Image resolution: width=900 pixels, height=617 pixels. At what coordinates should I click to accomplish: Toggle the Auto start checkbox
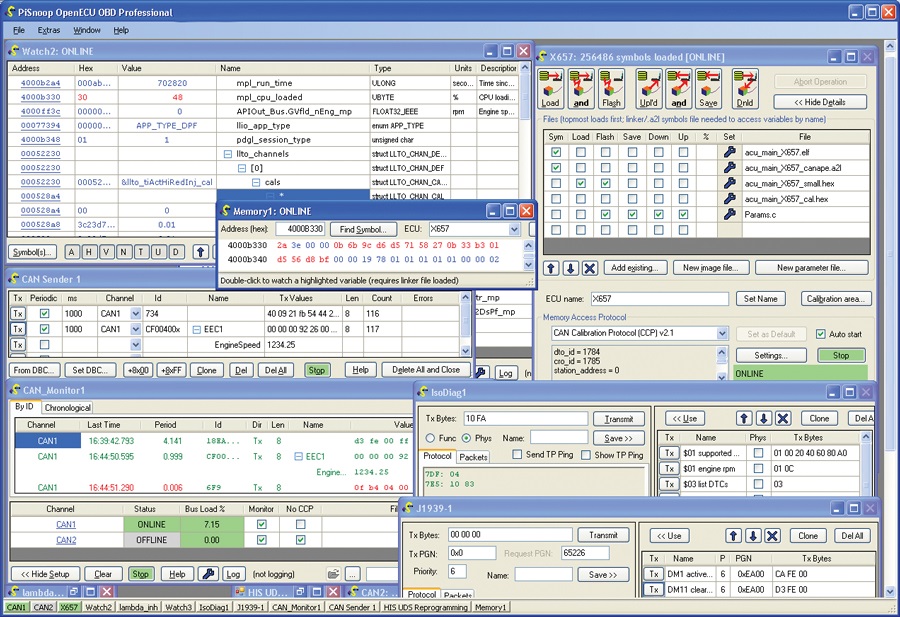(821, 334)
